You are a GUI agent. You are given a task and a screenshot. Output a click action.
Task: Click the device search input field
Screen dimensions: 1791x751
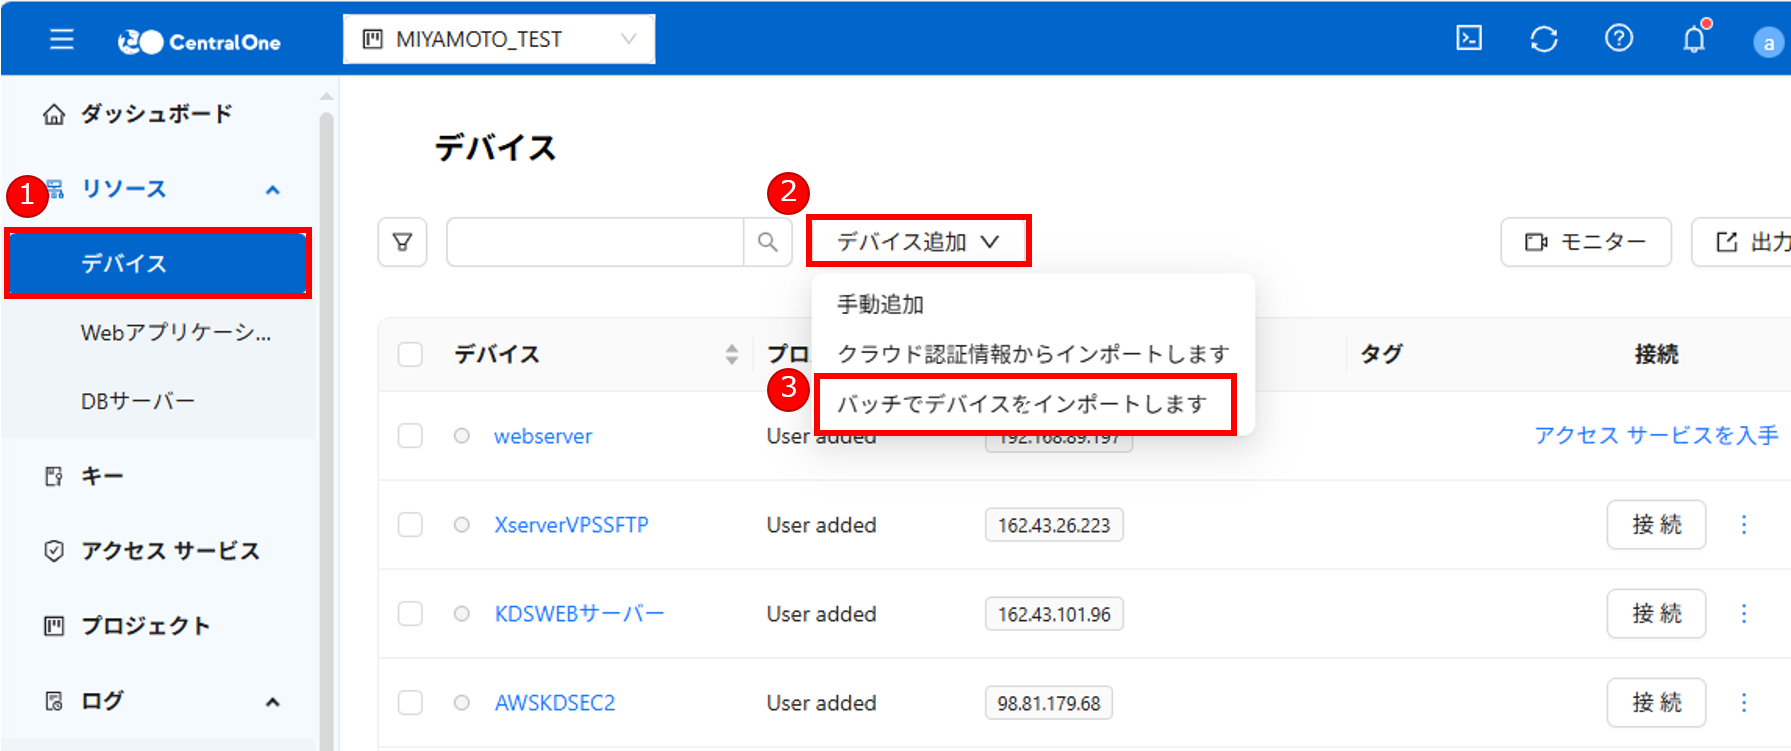595,242
